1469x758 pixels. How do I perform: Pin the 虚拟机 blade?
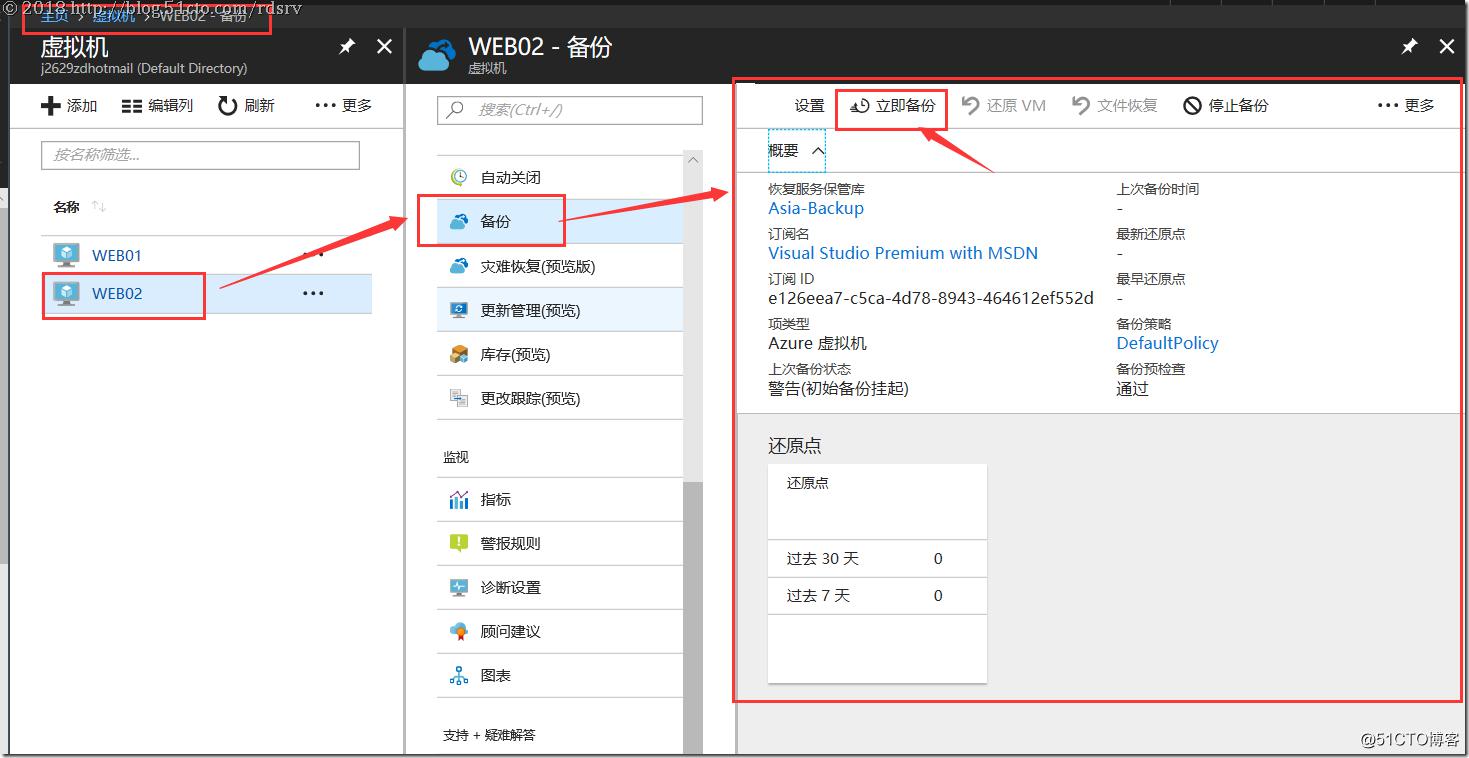click(346, 47)
